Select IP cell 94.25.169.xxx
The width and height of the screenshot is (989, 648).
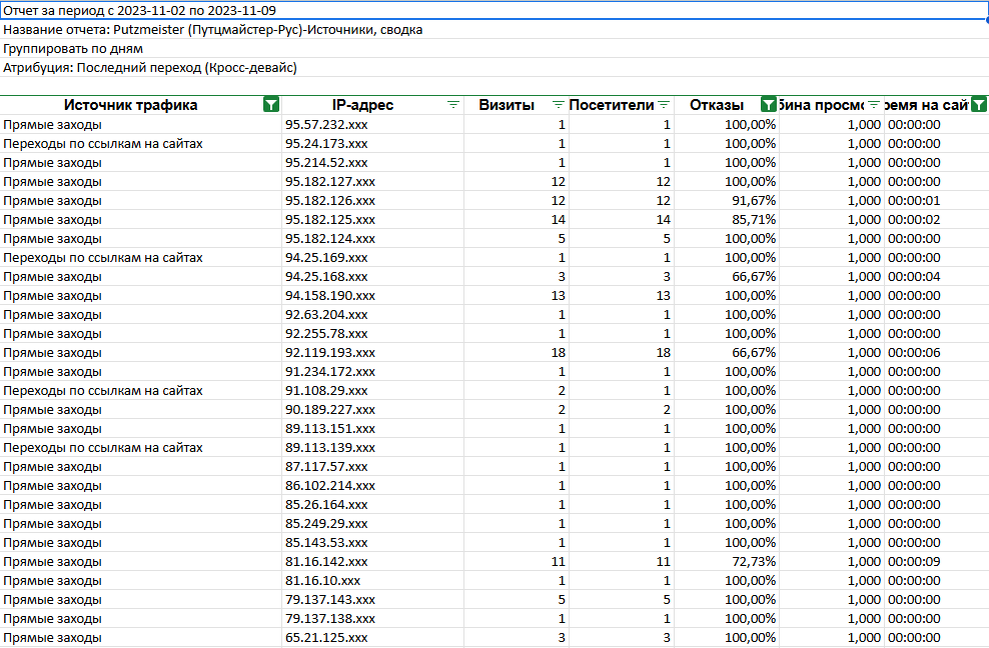tap(373, 257)
